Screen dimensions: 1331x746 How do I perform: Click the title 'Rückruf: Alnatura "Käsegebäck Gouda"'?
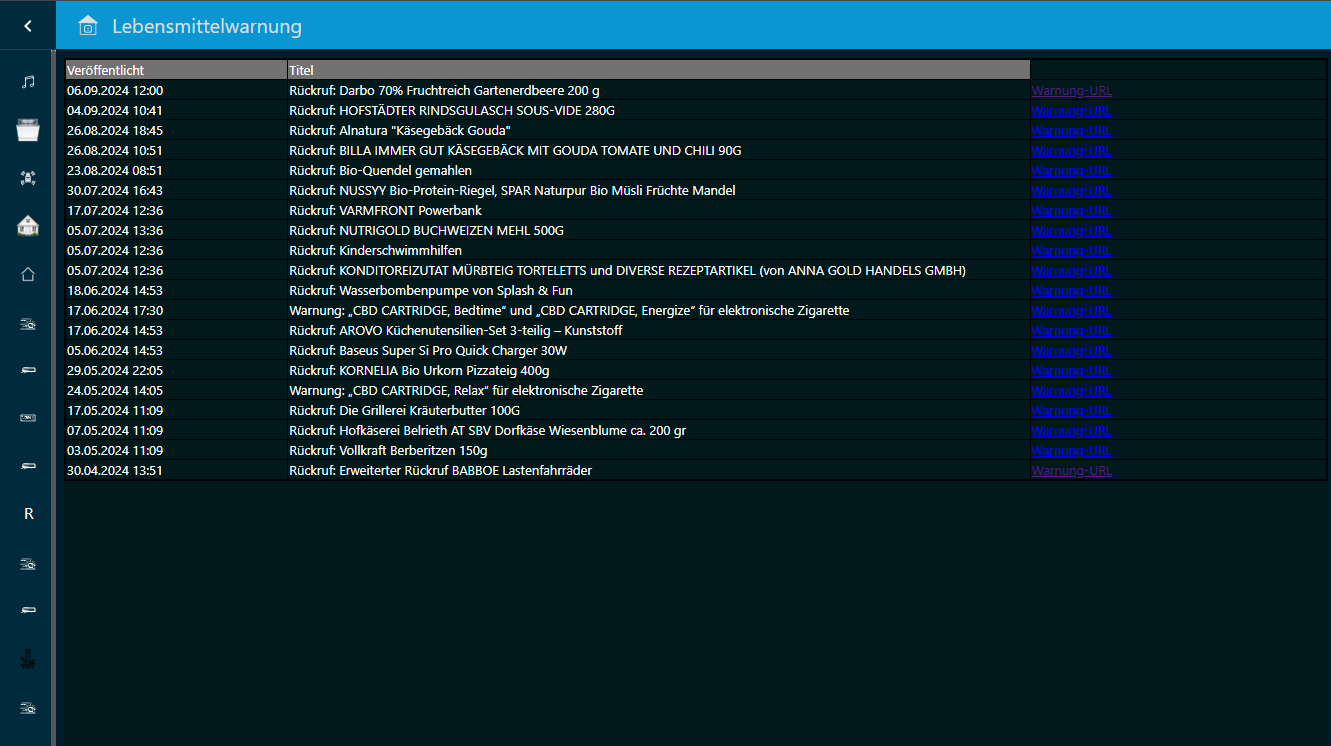pos(400,130)
